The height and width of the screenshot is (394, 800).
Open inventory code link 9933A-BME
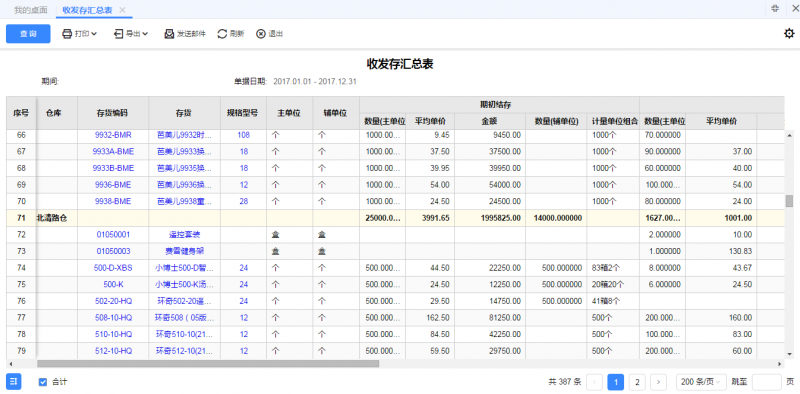pyautogui.click(x=113, y=152)
